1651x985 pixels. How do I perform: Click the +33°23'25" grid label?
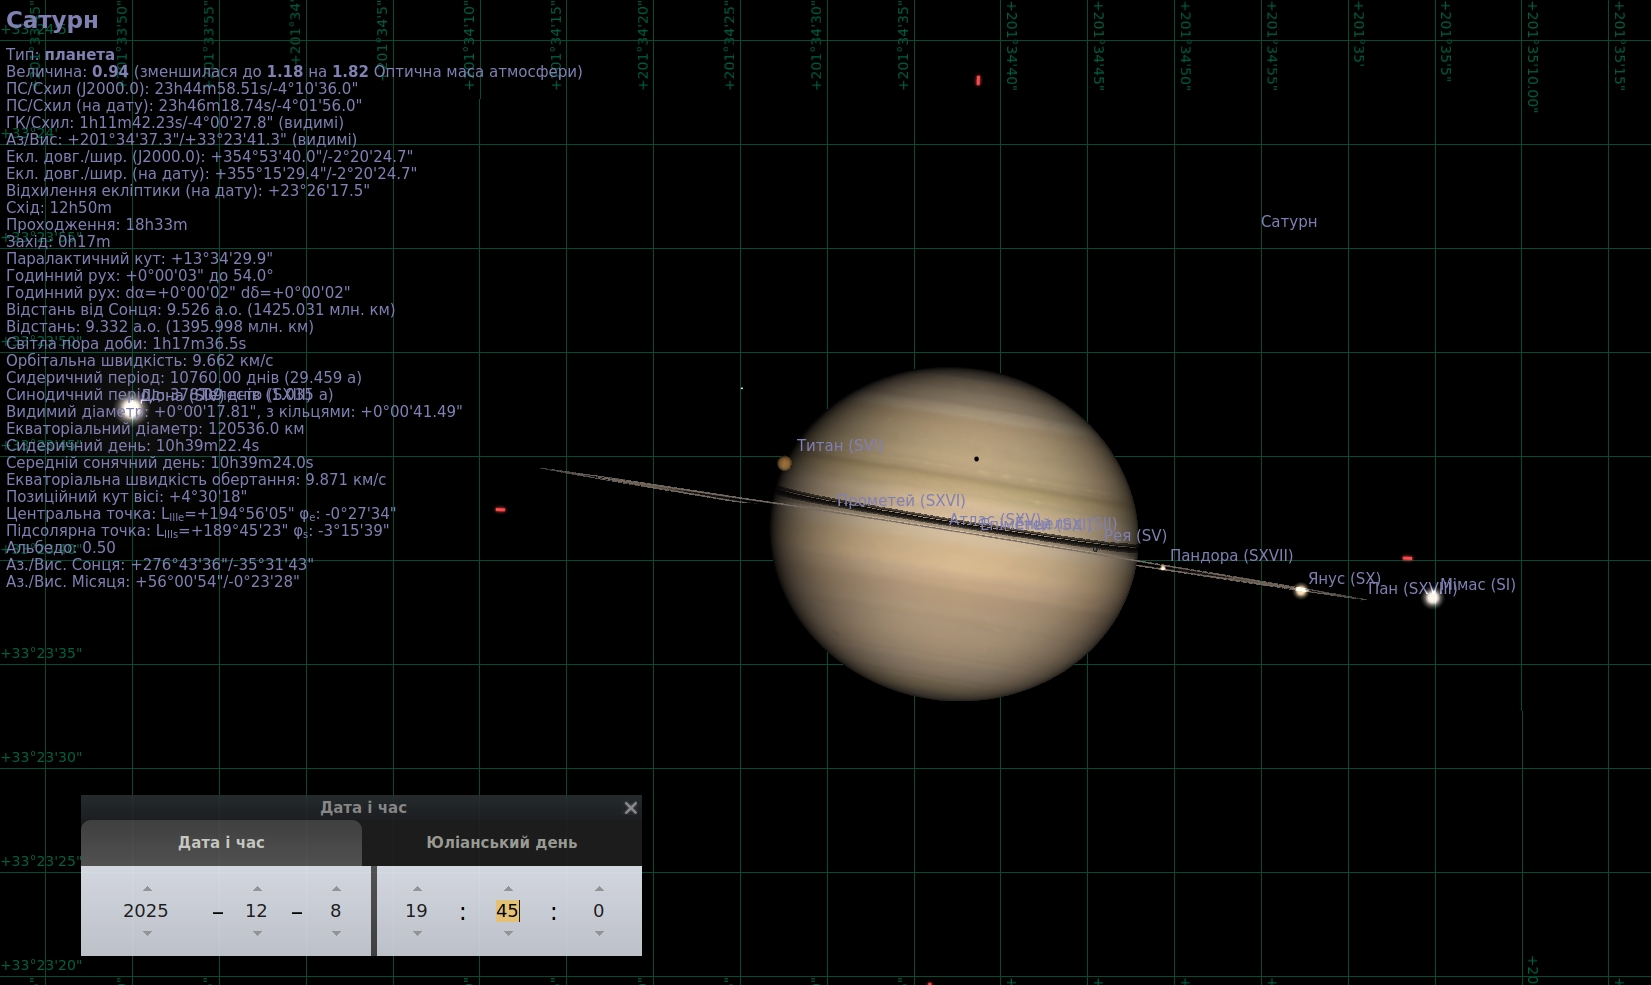[42, 862]
